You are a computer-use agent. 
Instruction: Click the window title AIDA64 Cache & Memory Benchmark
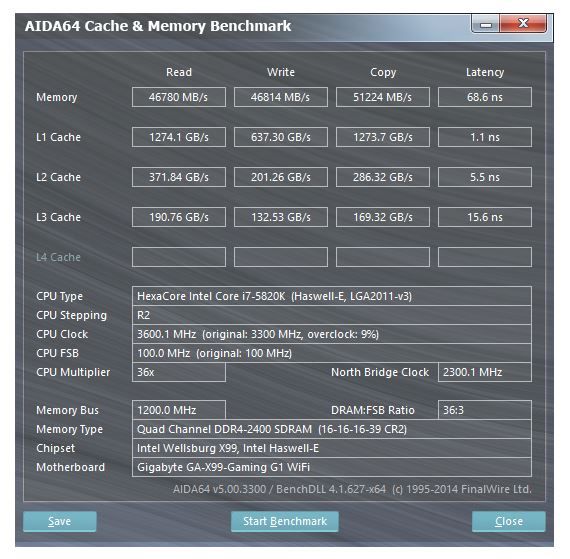tap(158, 26)
